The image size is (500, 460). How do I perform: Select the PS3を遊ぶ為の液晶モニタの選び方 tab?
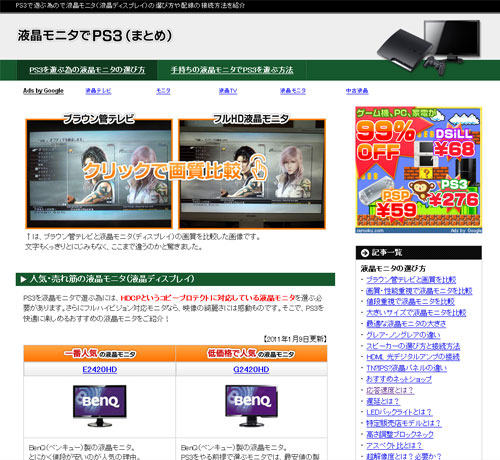click(x=87, y=70)
